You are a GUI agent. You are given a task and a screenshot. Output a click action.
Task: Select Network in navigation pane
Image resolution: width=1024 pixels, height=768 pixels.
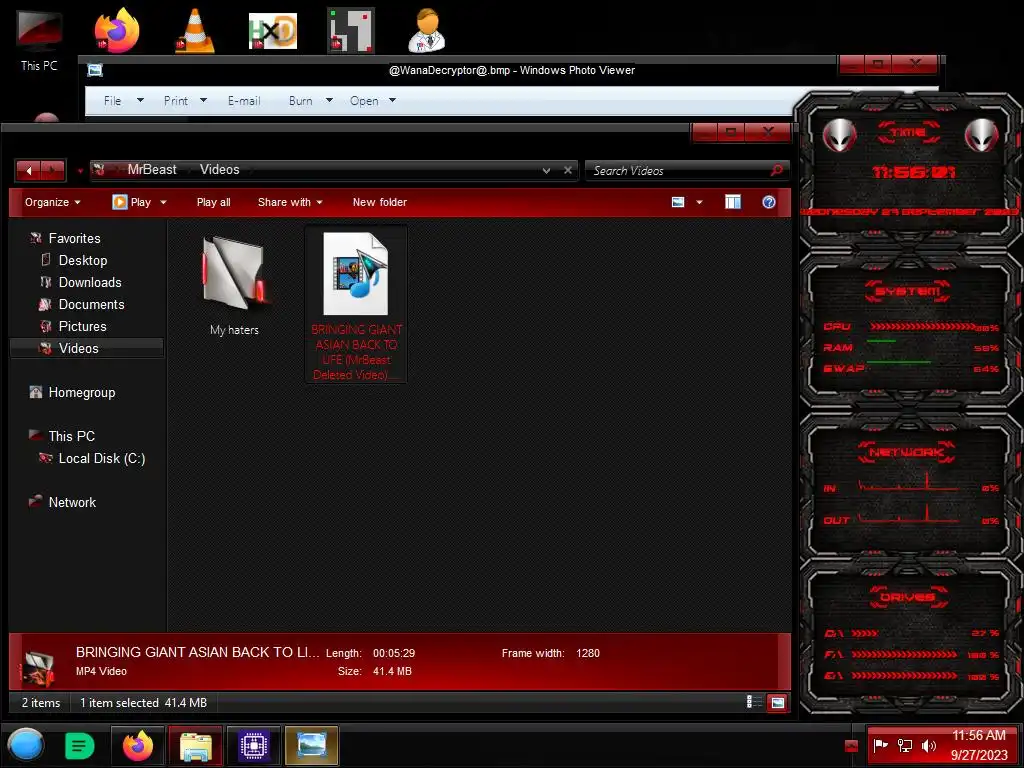click(72, 502)
